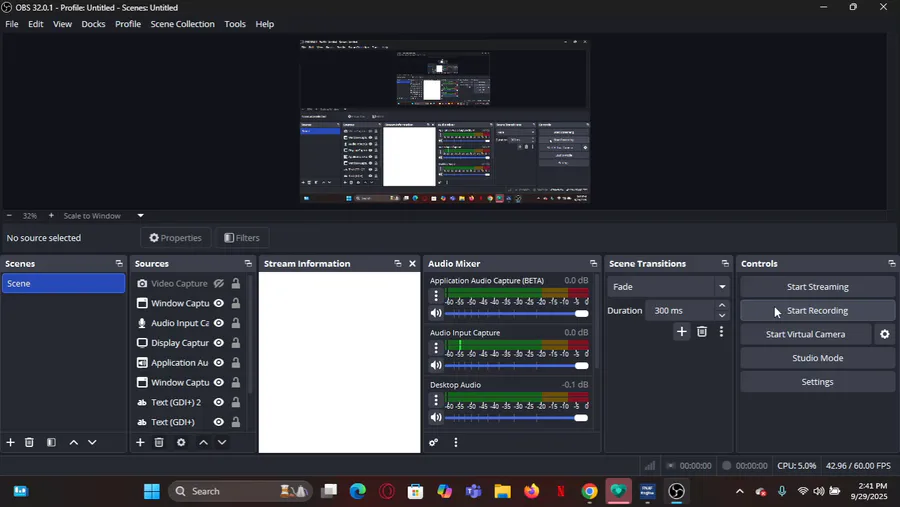Open source properties gear in Sources panel
Image resolution: width=900 pixels, height=507 pixels.
coord(181,442)
